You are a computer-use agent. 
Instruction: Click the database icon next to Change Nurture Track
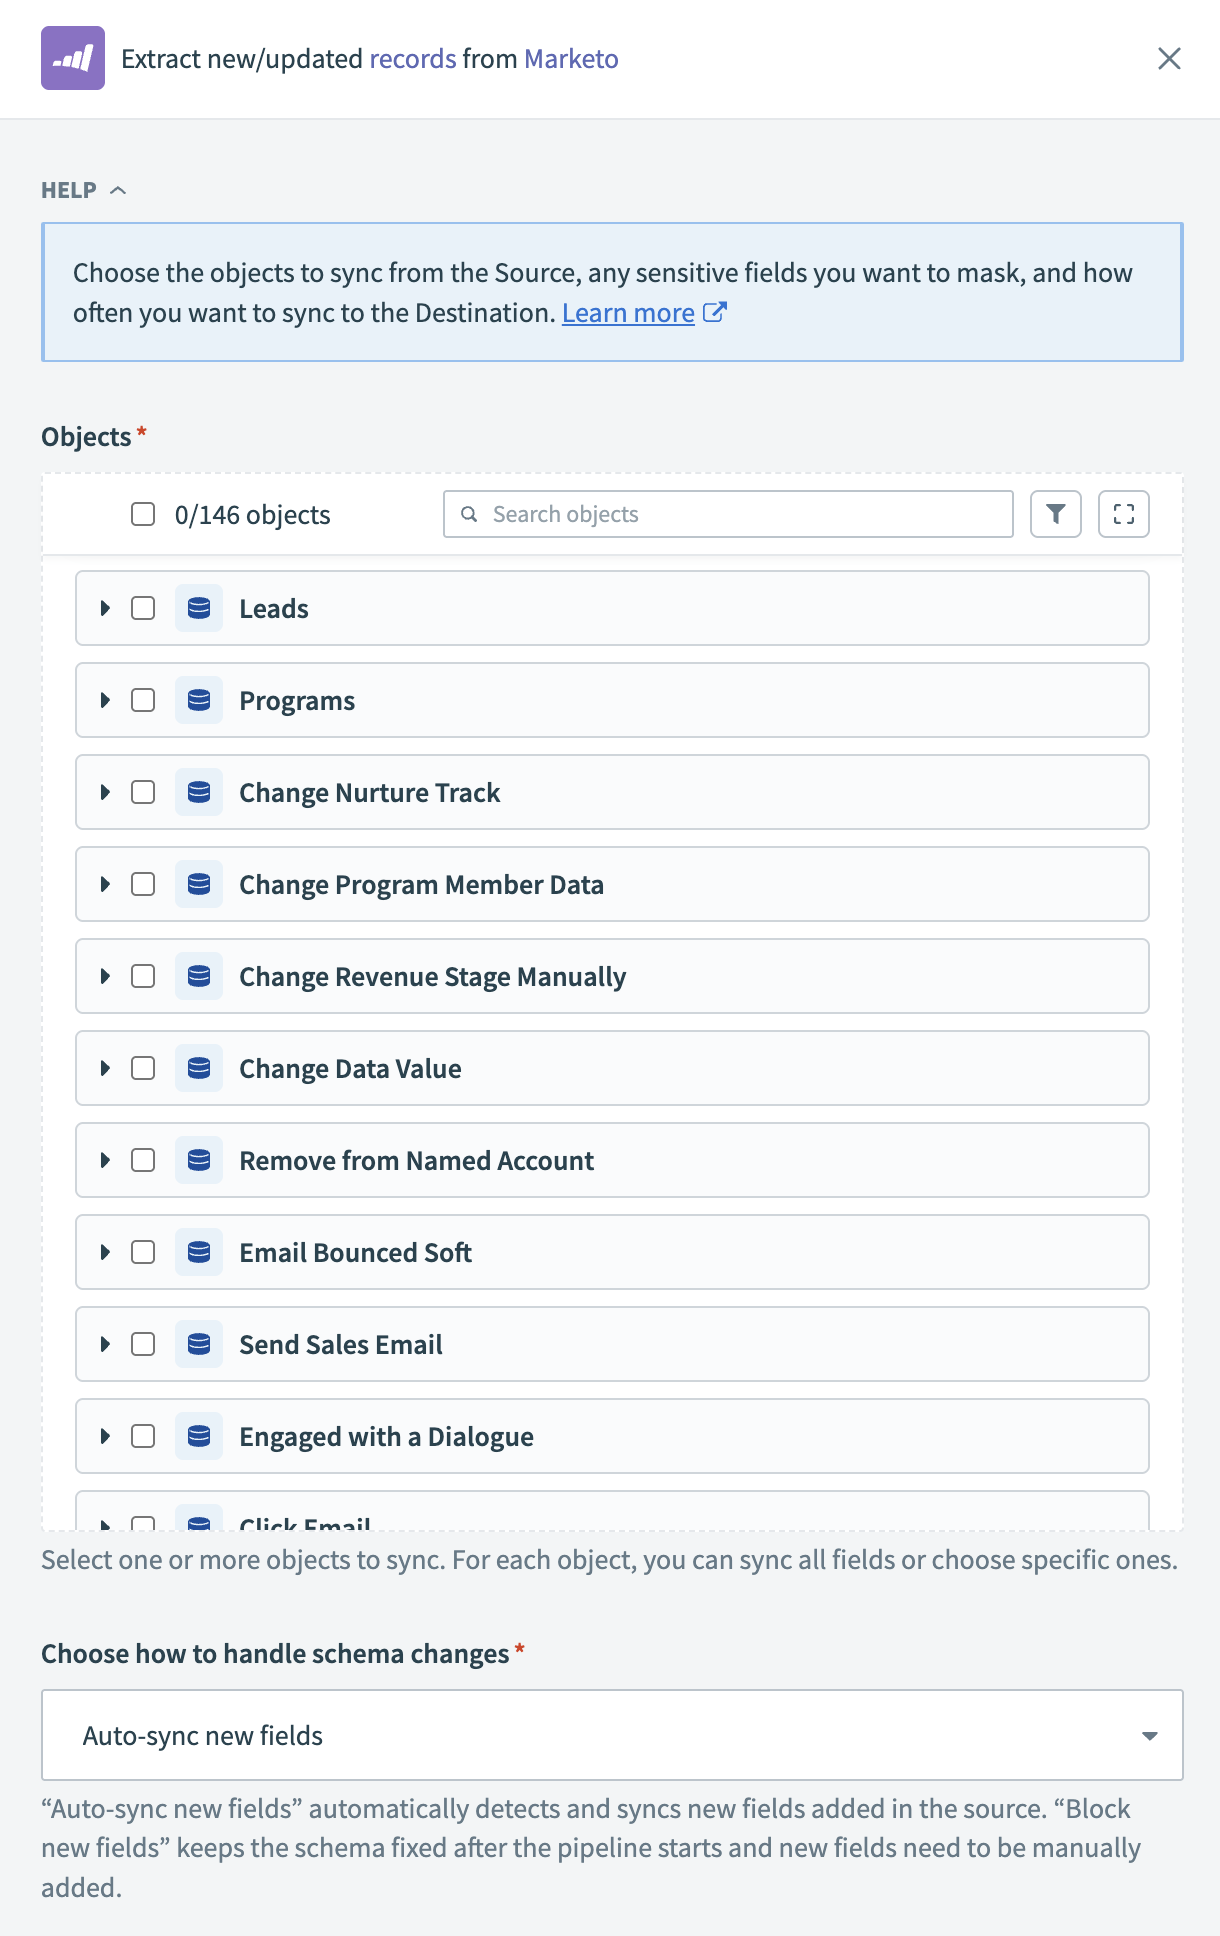click(199, 792)
